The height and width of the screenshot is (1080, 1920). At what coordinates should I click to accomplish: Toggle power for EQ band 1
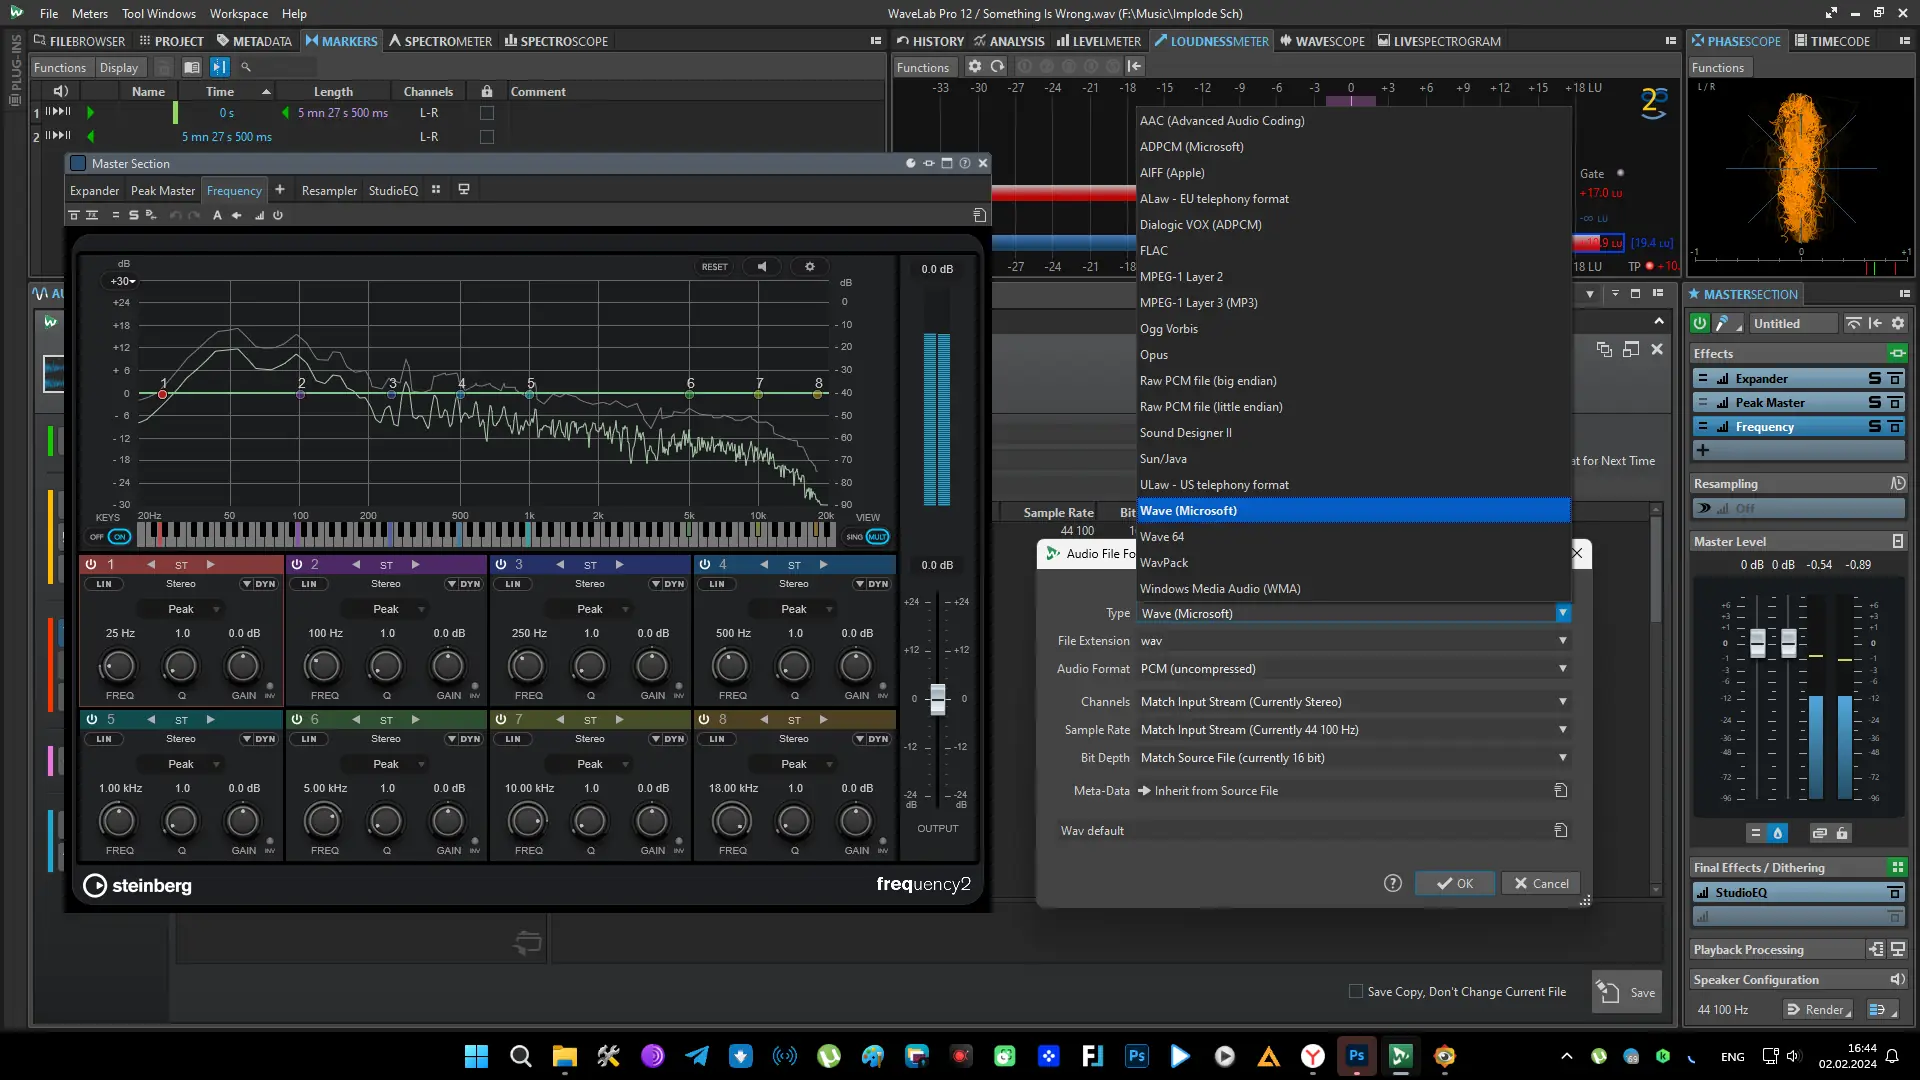click(91, 565)
